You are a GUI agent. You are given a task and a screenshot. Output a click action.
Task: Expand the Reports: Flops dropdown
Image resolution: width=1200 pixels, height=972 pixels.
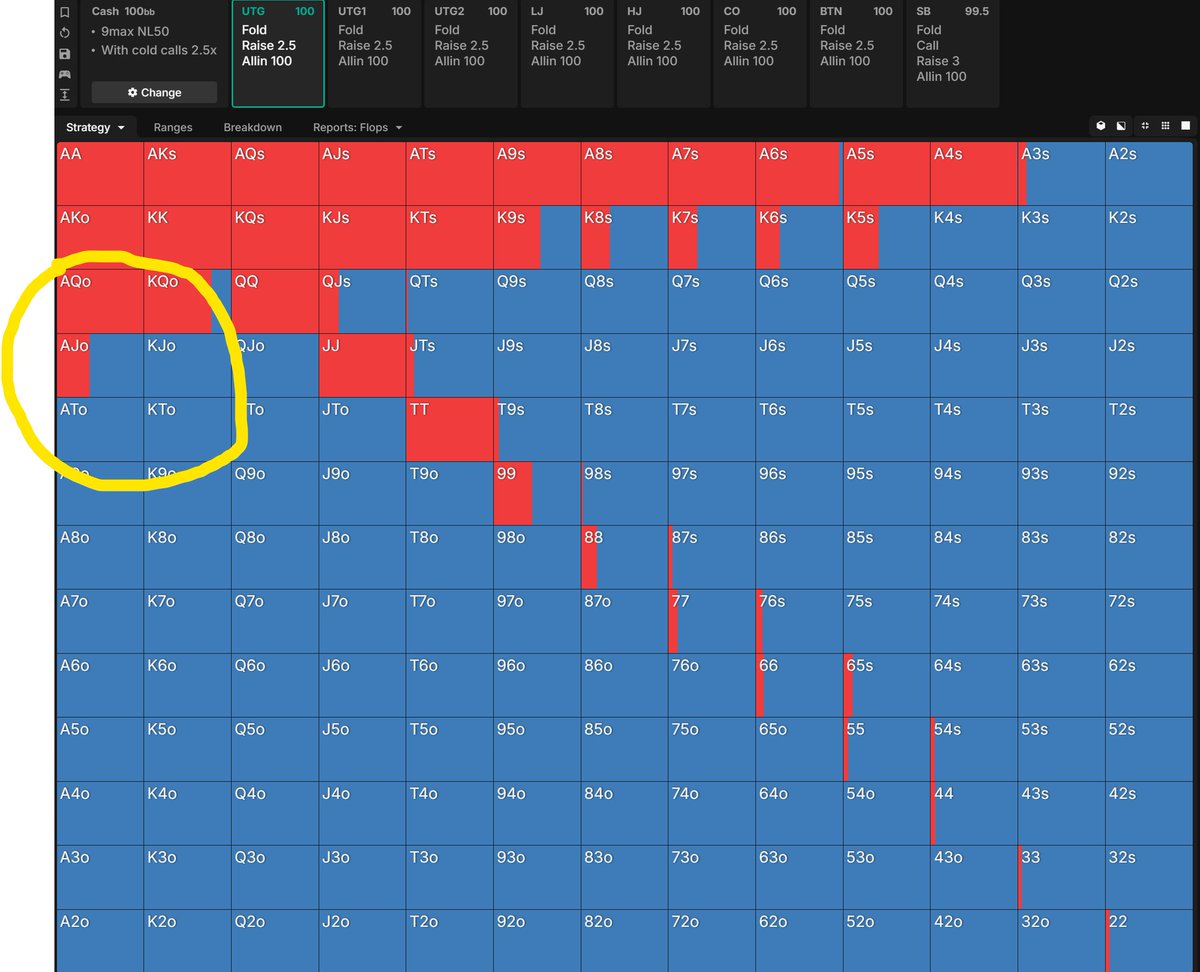click(357, 127)
